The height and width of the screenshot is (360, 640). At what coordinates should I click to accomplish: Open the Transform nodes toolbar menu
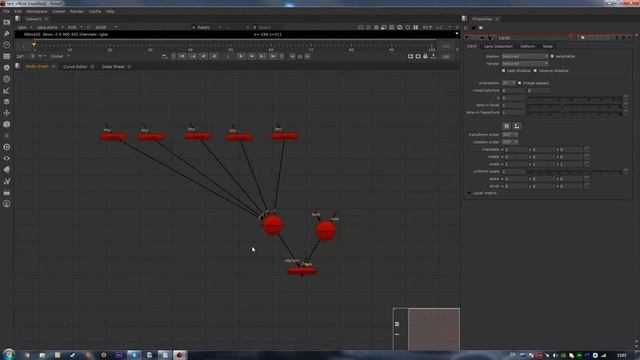7,113
